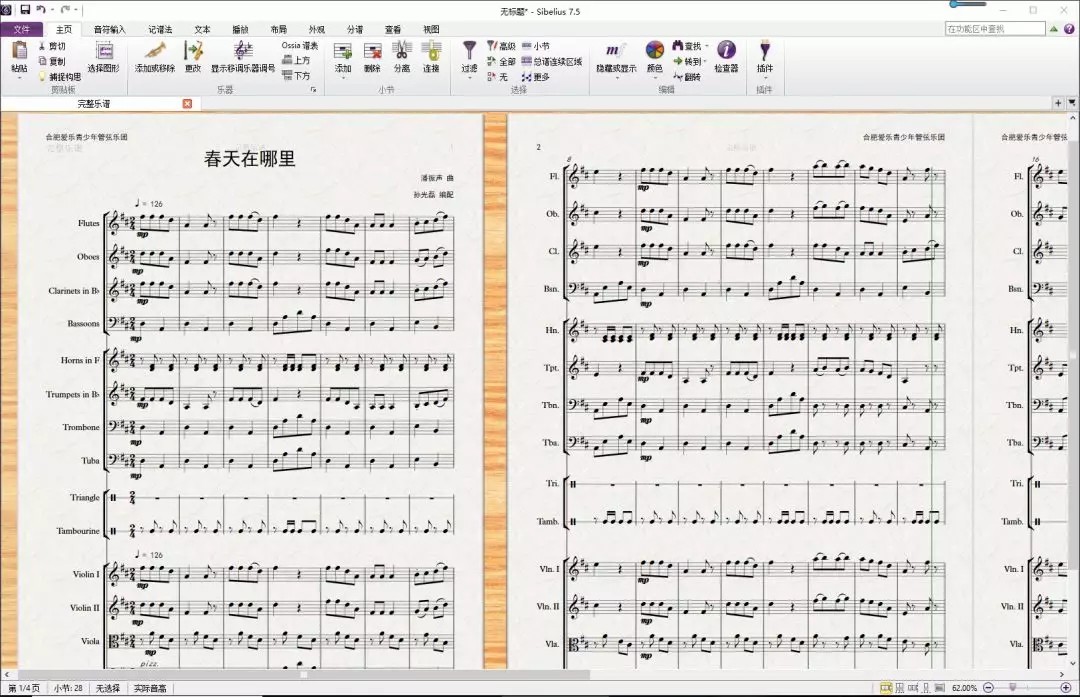This screenshot has width=1080, height=697.
Task: Click the horizontal scrollbar thumb
Action: point(303,674)
